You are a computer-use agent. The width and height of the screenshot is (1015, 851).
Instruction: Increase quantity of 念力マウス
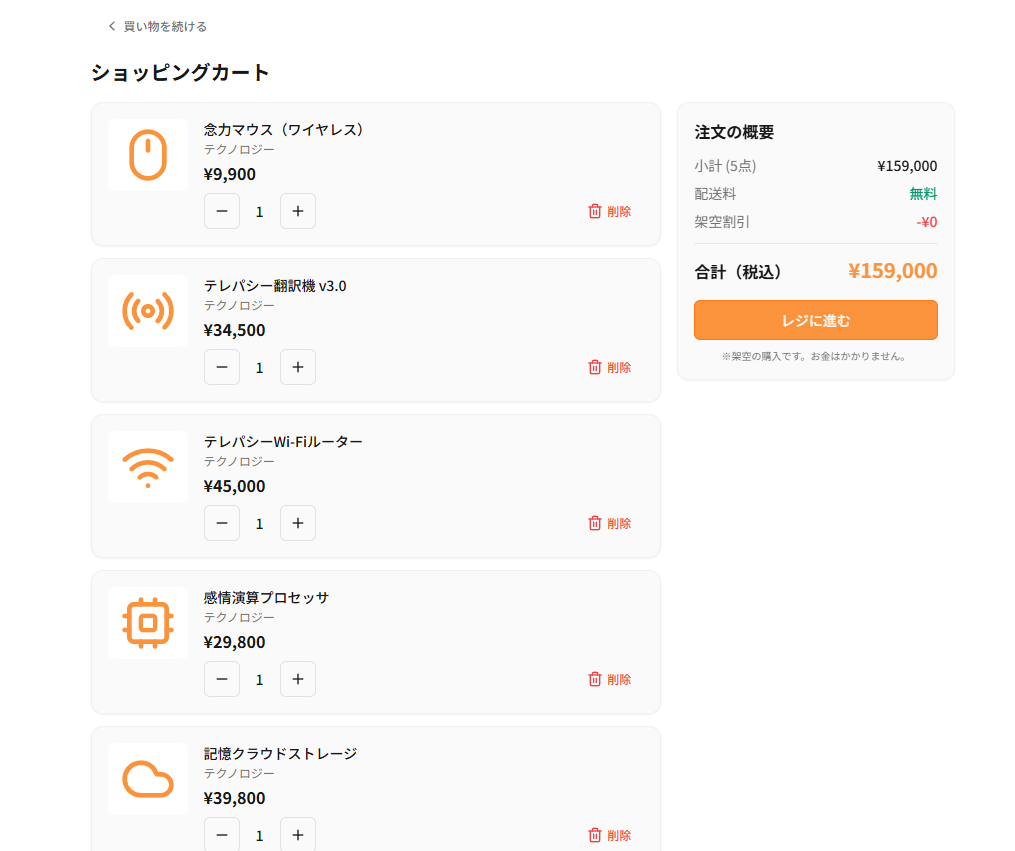(297, 211)
